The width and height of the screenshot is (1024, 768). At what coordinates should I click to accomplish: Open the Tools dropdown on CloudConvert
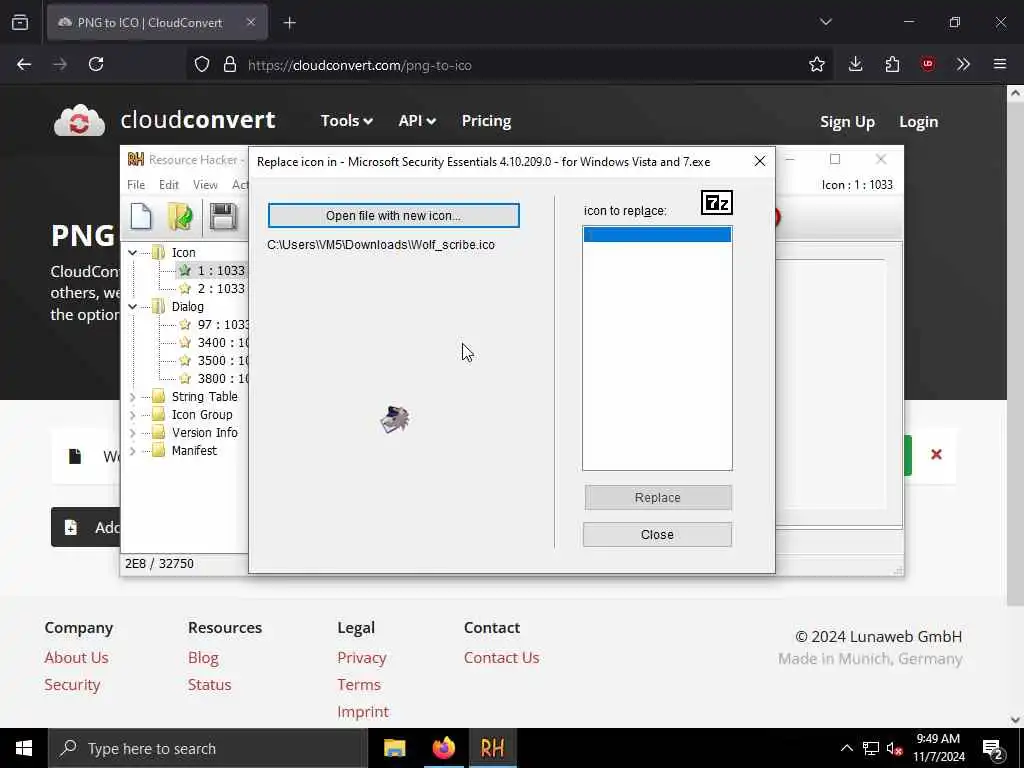click(346, 121)
